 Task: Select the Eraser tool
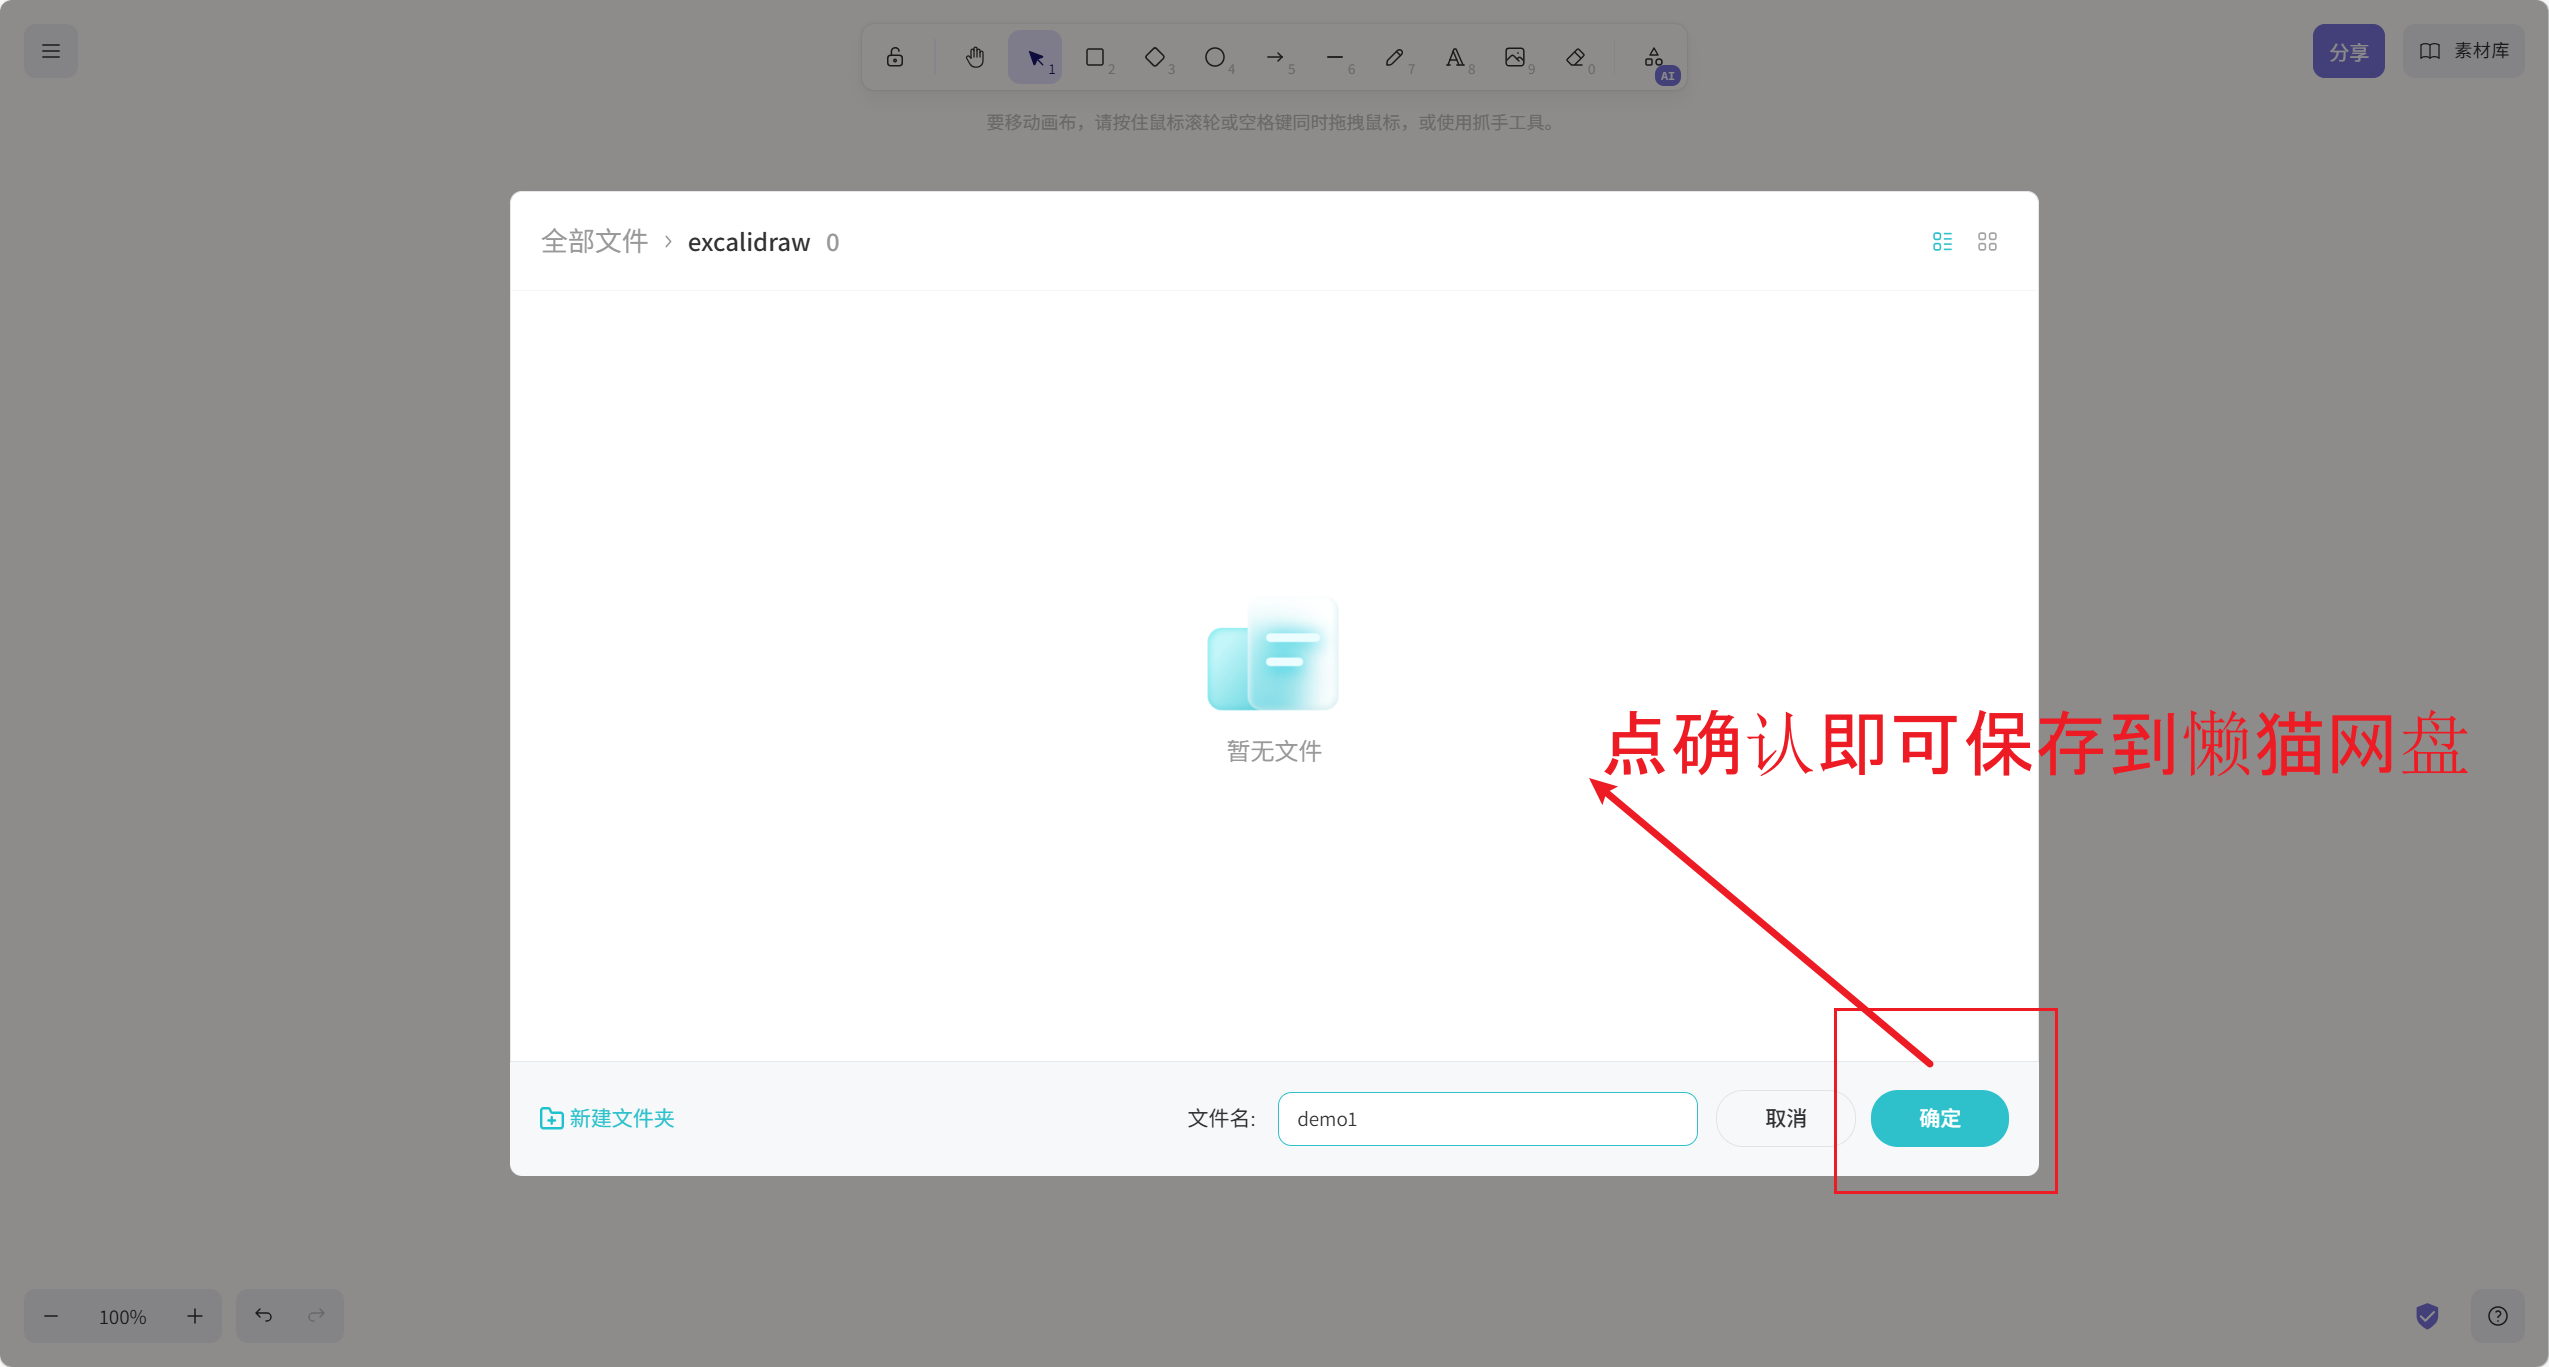click(1575, 57)
